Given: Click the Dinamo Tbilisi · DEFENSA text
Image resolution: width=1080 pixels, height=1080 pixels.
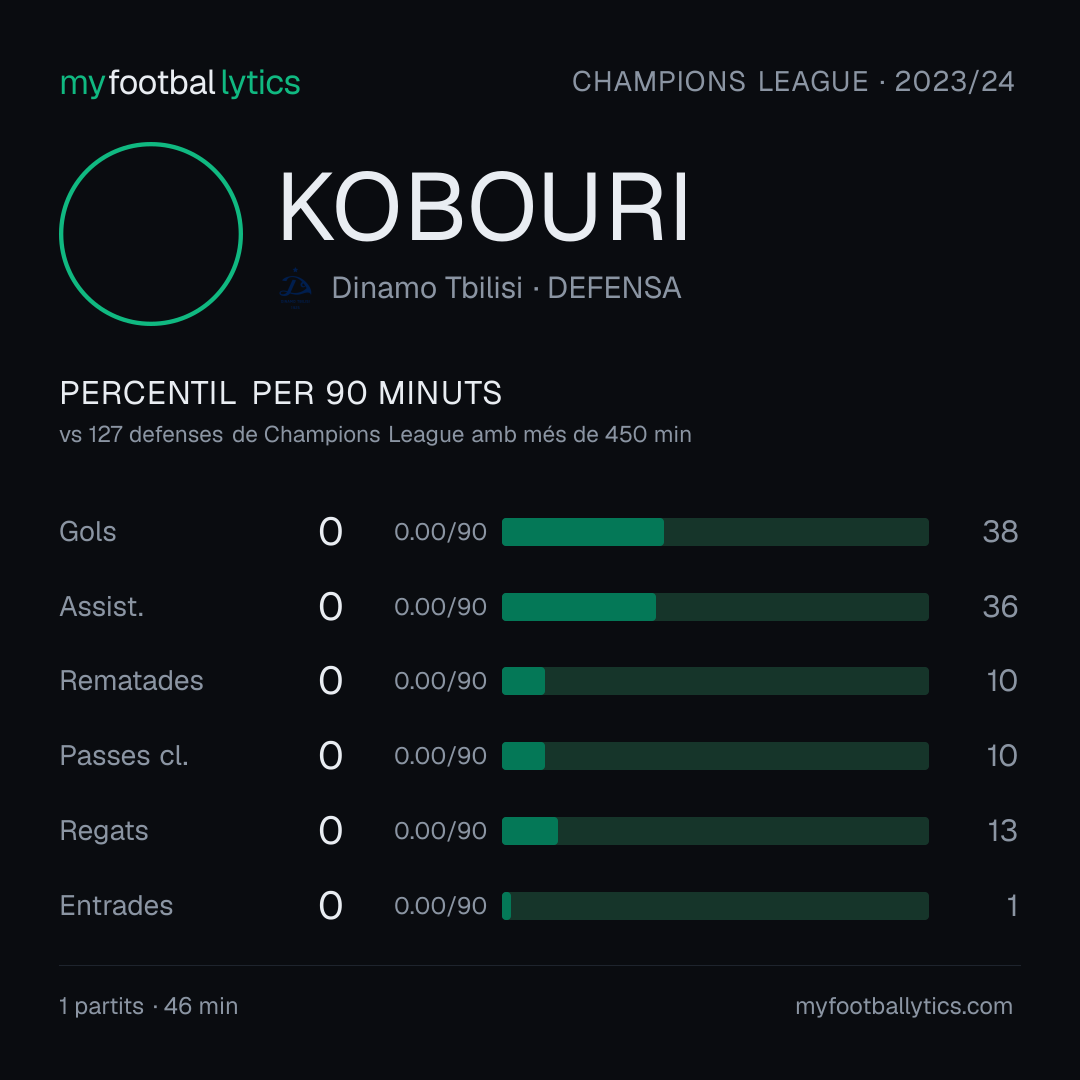Looking at the screenshot, I should (506, 288).
